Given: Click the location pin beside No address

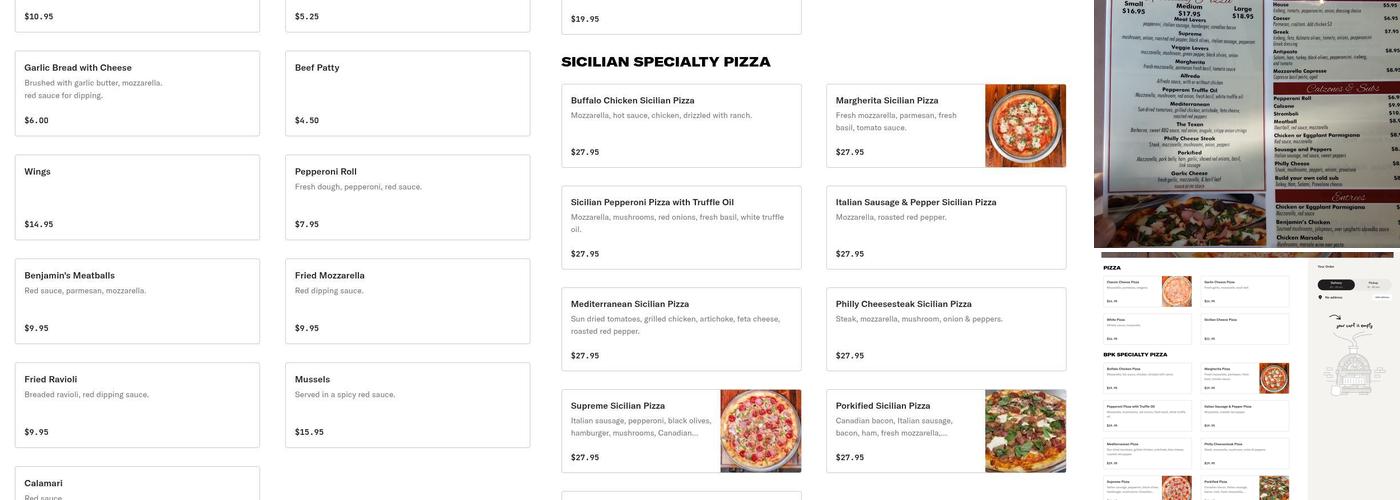Looking at the screenshot, I should 1321,297.
